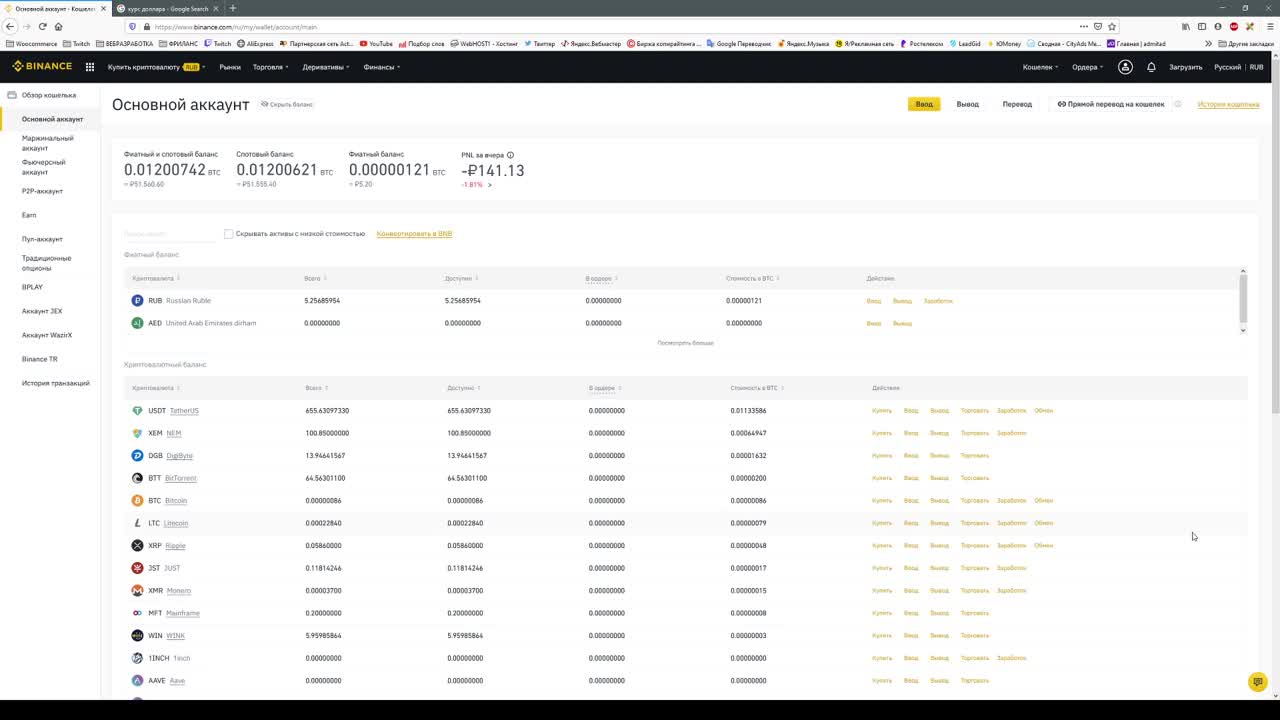Click the USDT coin icon

tap(138, 411)
